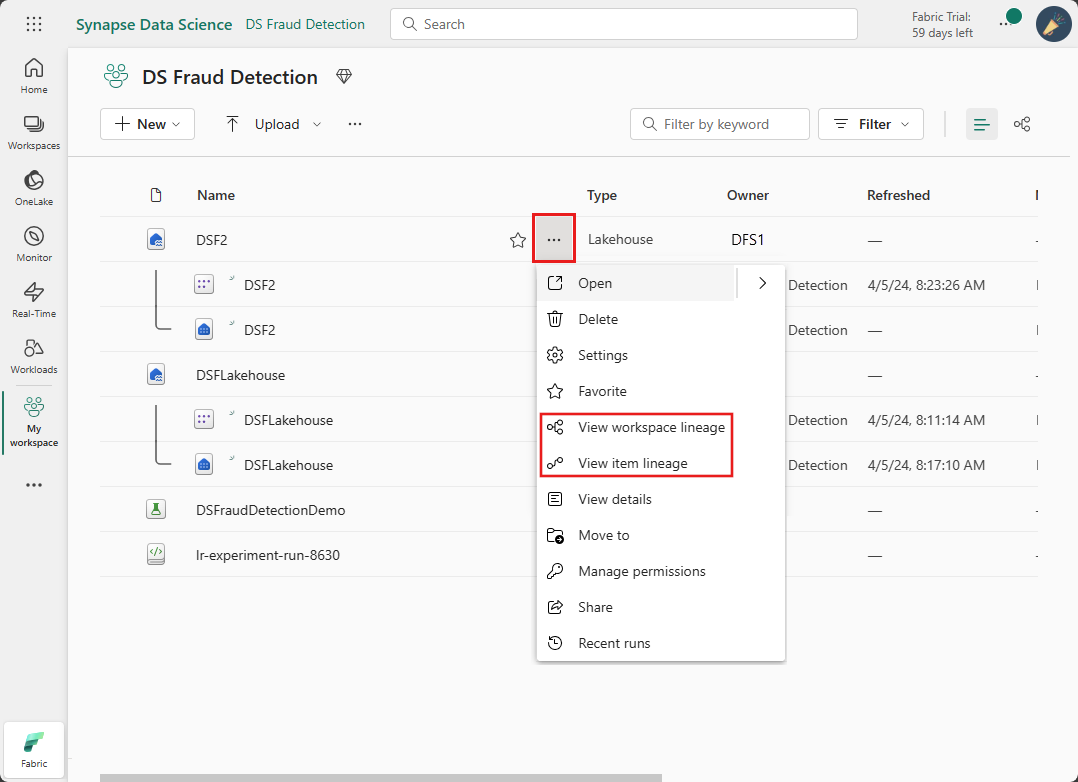Sort by Type column header
This screenshot has width=1078, height=782.
point(602,195)
